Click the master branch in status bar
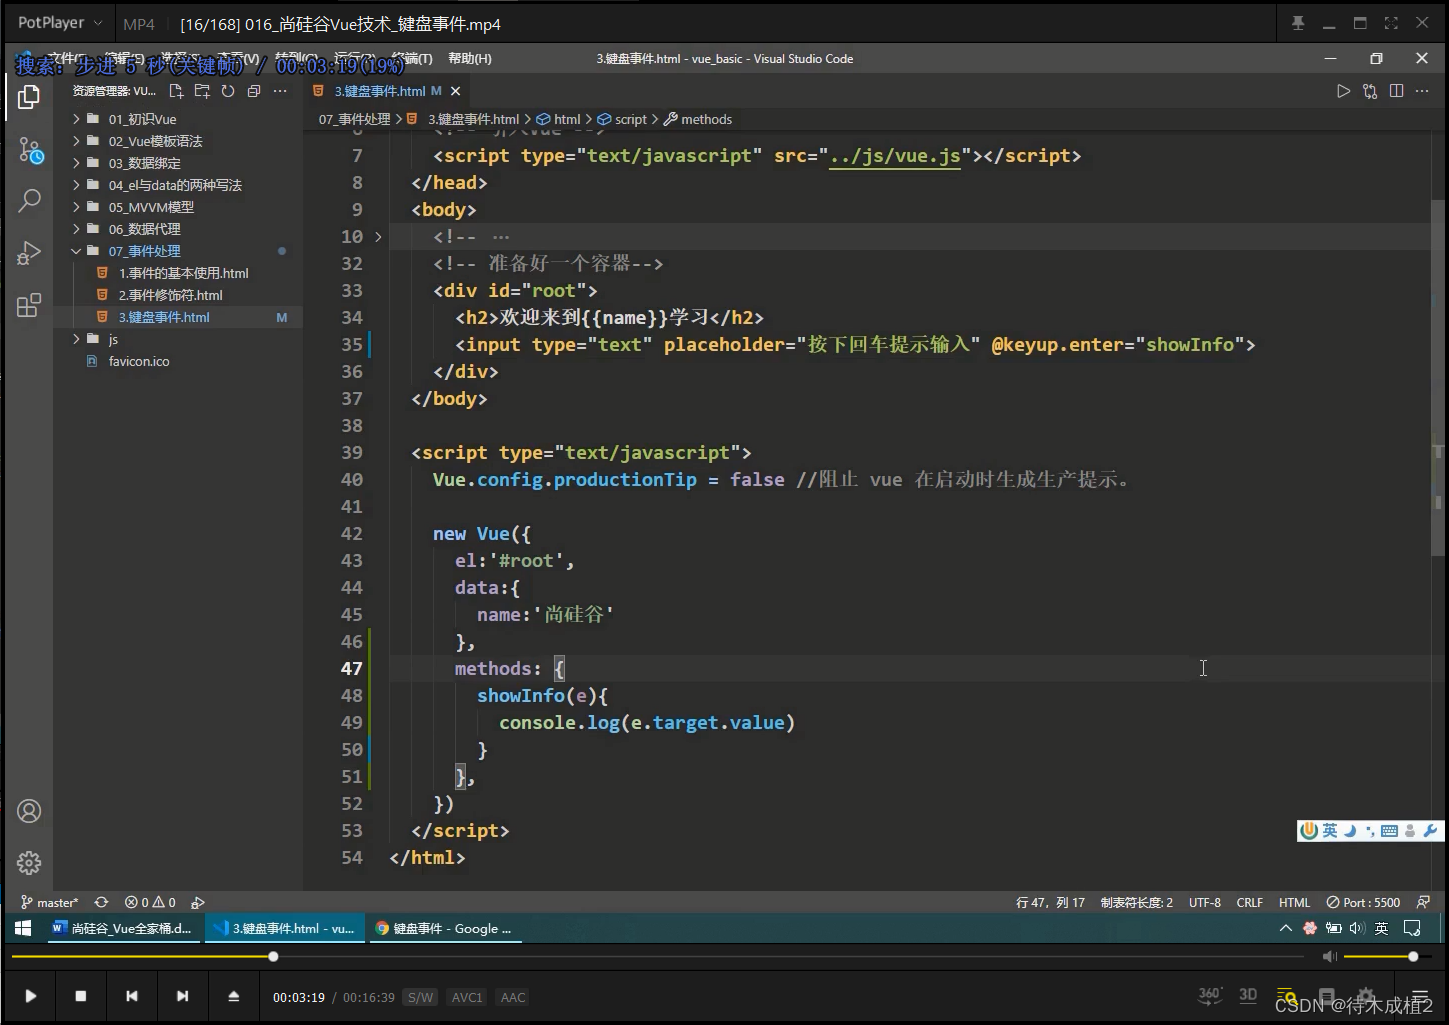 (x=50, y=902)
